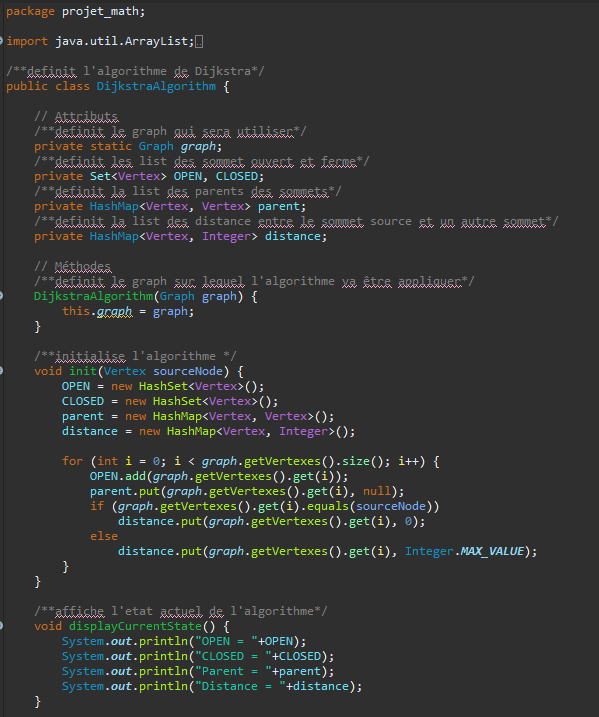This screenshot has width=599, height=717.
Task: Click MAX_VALUE in the second distance.put
Action: (x=492, y=551)
